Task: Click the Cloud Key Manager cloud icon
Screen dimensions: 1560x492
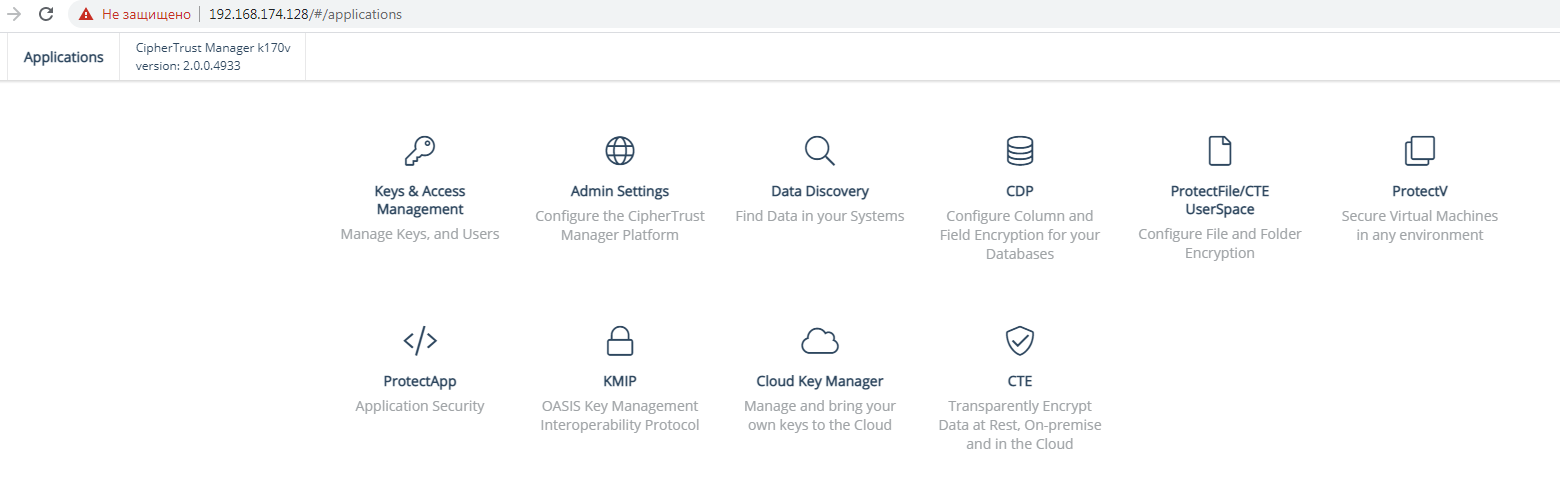Action: point(820,341)
